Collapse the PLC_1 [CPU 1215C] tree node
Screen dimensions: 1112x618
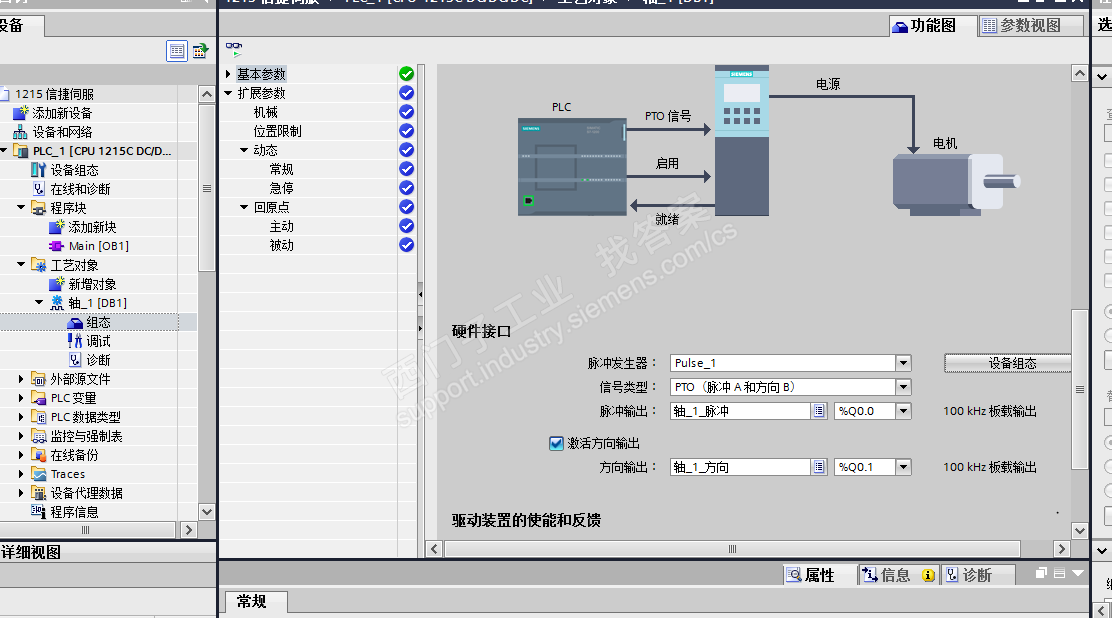pyautogui.click(x=4, y=150)
